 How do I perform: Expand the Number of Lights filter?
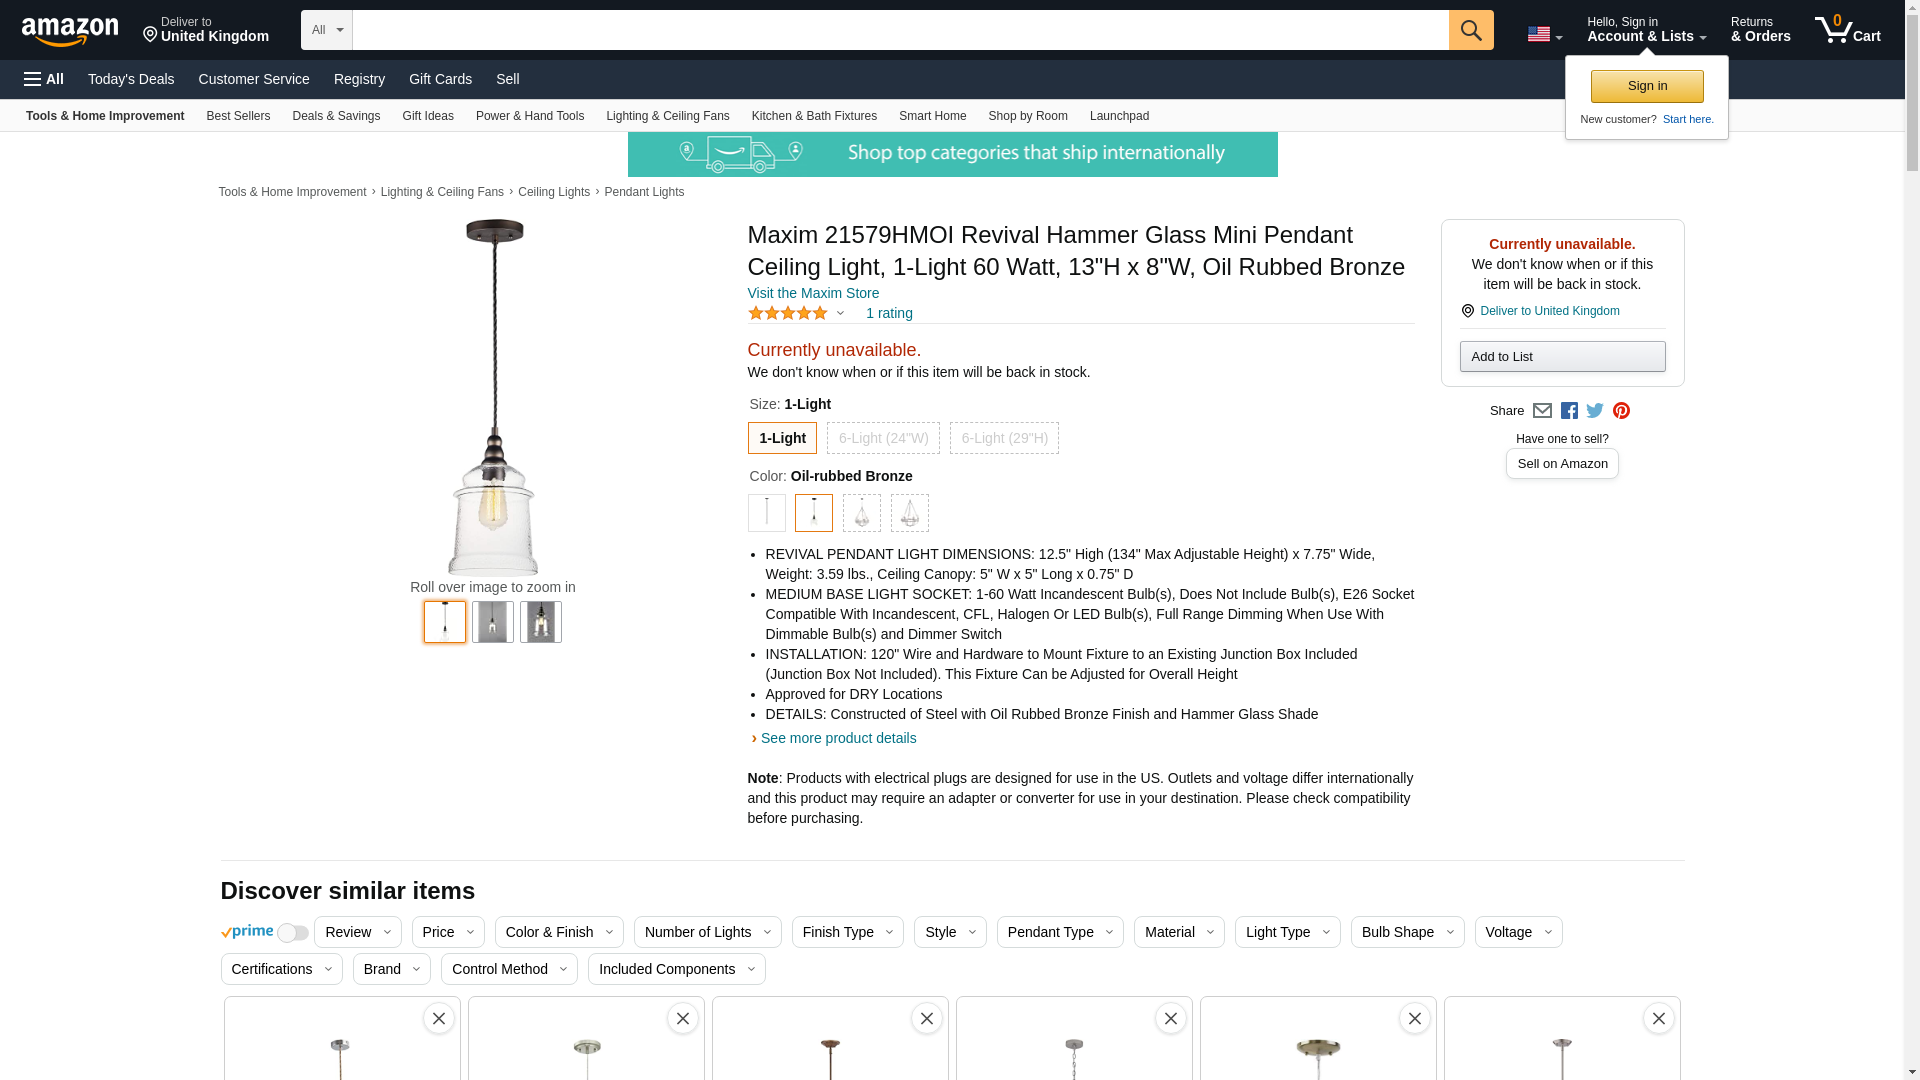pos(707,932)
